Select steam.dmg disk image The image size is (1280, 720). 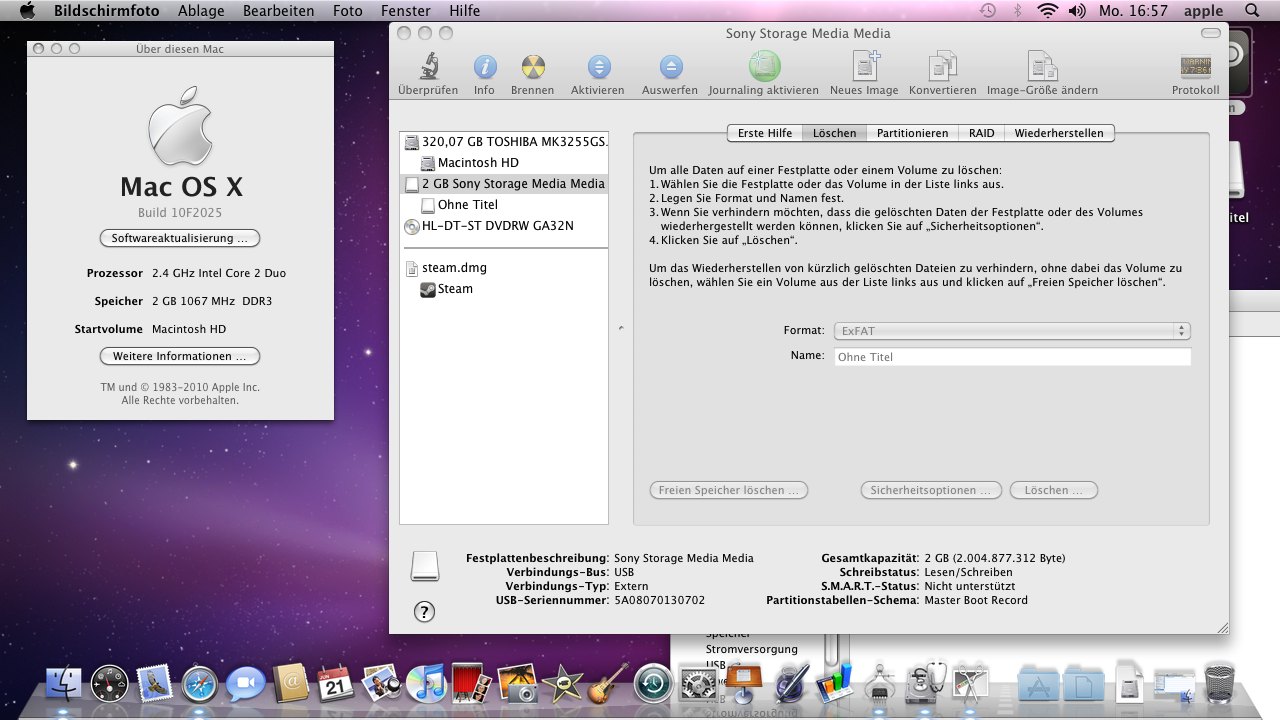(x=504, y=267)
